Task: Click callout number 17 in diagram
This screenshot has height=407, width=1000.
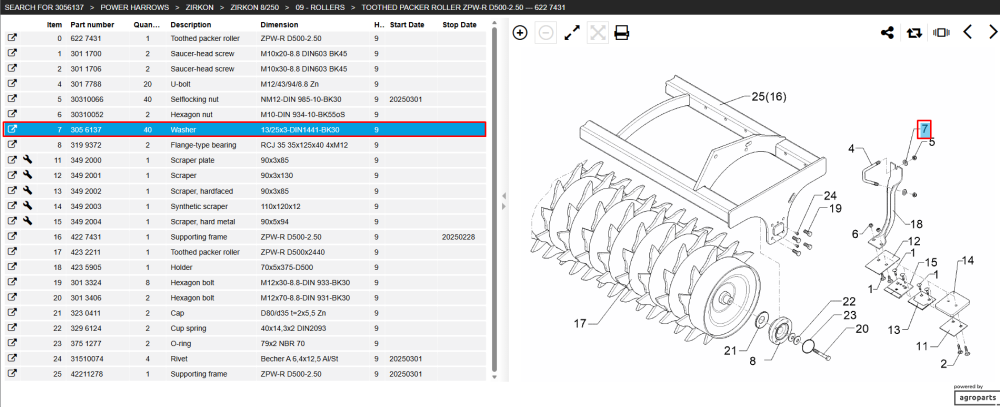Action: [x=579, y=323]
